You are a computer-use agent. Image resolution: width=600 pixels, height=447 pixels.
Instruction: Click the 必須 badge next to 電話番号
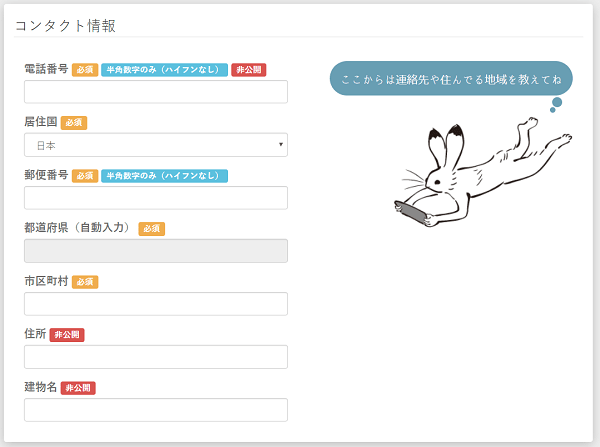click(85, 70)
